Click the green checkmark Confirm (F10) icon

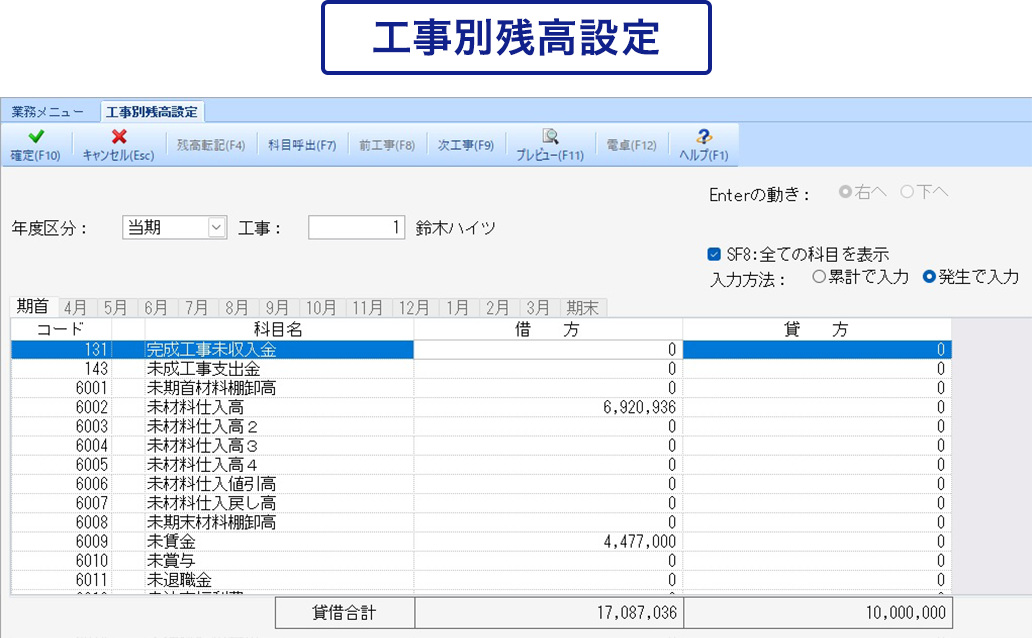pos(35,137)
